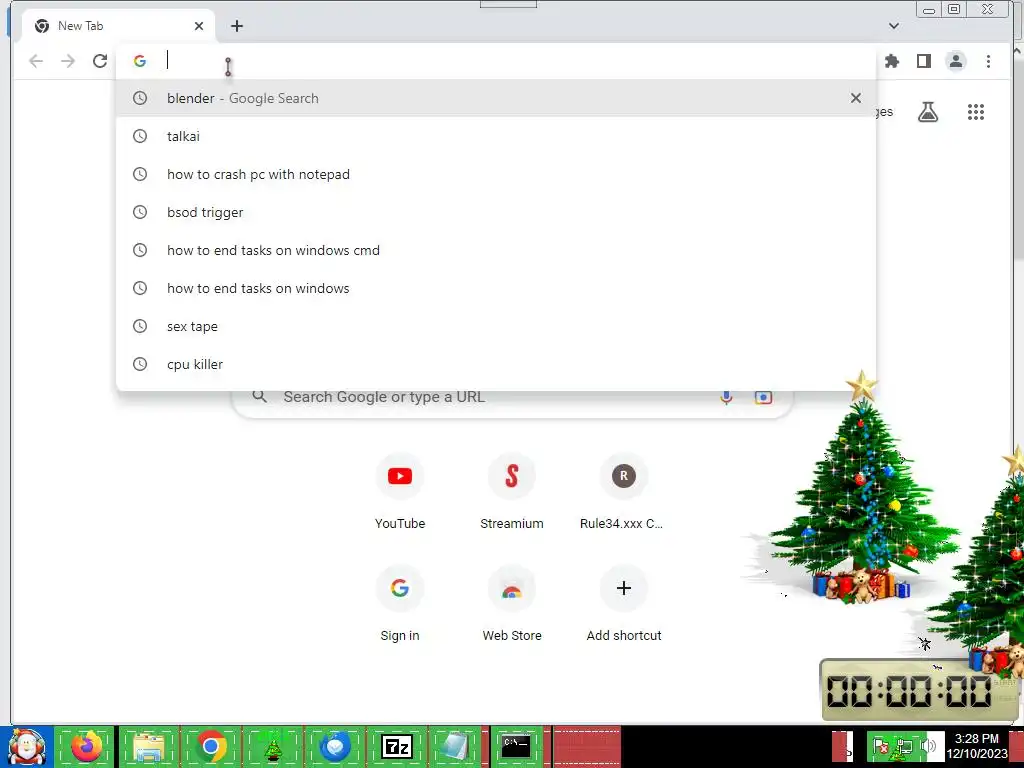Select the how to end tasks on windows suggestion
This screenshot has width=1024, height=768.
(496, 288)
